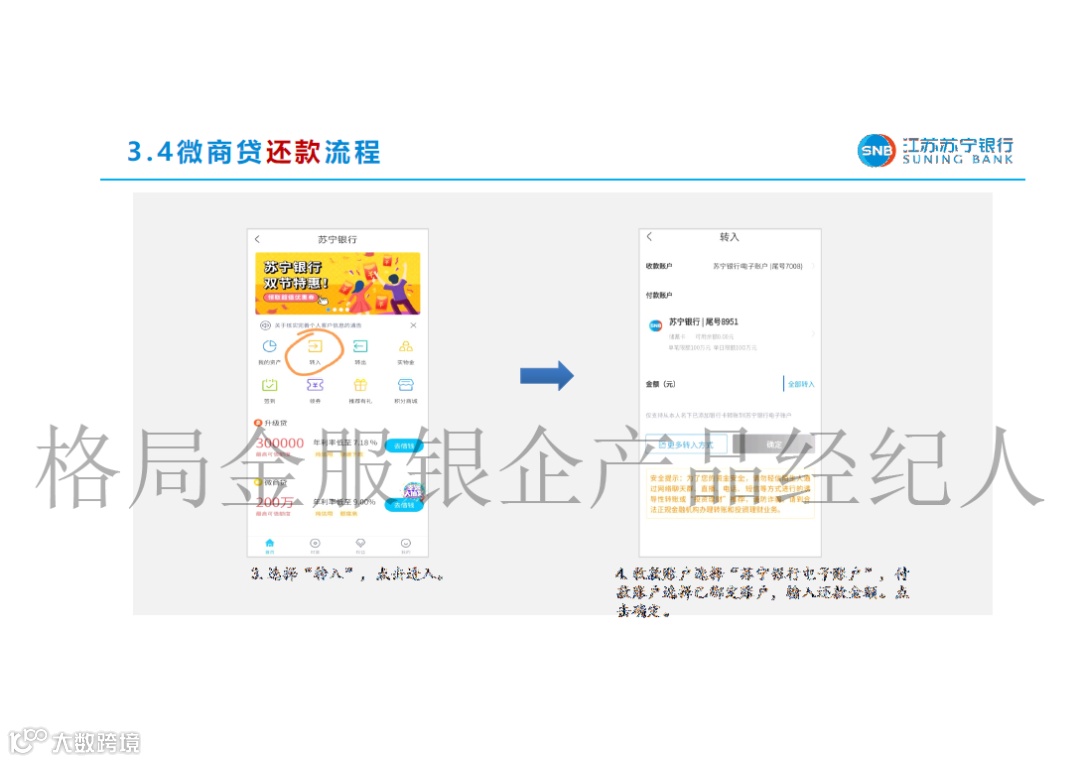Switch to the home tab in bottom bar
1080x762 pixels.
coord(269,546)
